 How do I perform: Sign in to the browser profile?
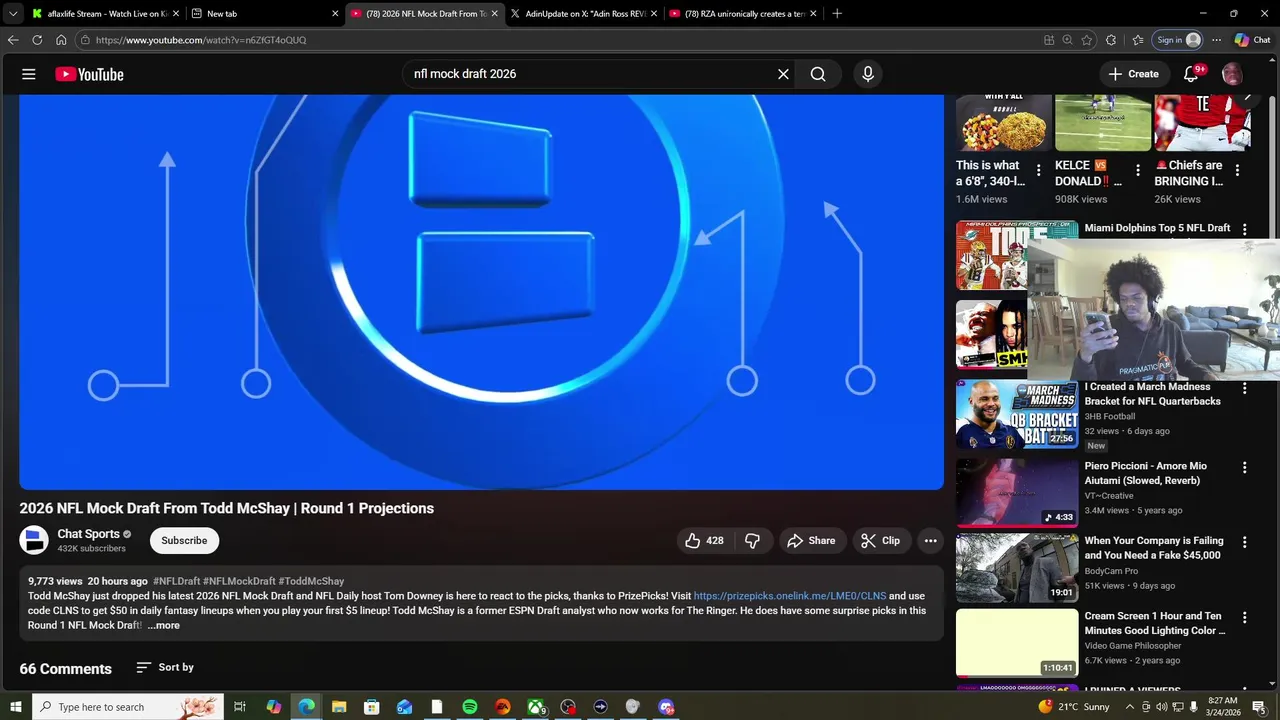point(1178,40)
